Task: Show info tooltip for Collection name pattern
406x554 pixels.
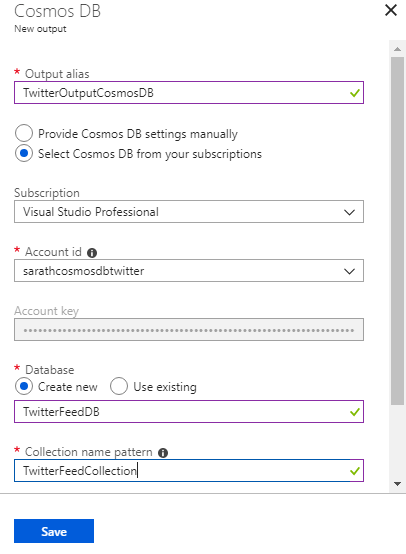Action: click(163, 453)
